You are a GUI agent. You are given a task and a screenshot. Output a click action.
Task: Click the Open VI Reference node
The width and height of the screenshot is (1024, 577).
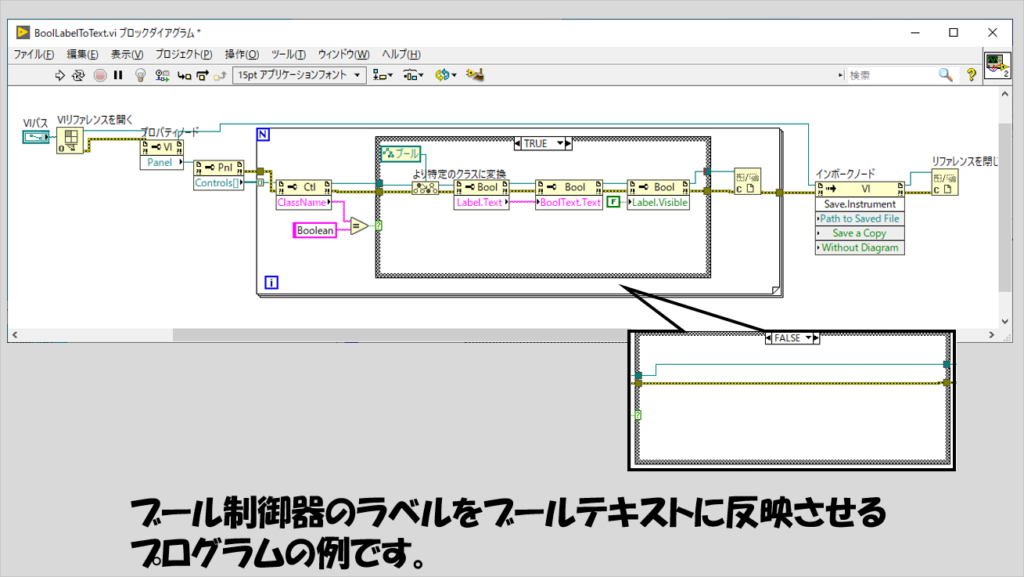(x=71, y=141)
